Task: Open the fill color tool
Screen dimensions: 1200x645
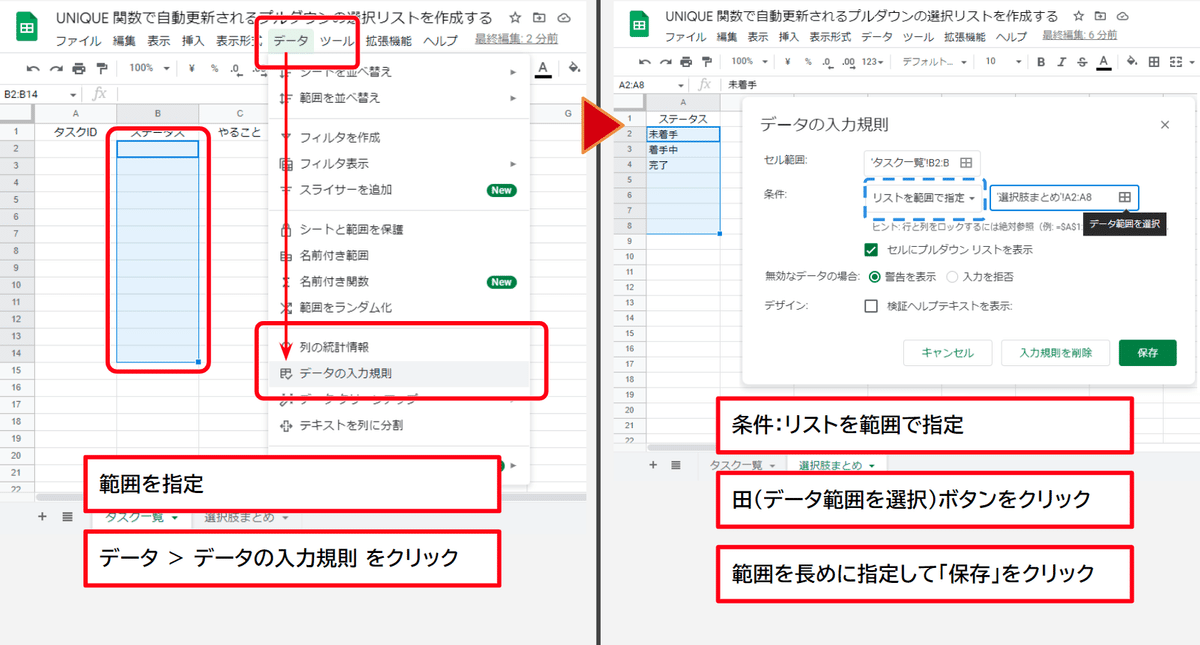Action: point(1131,62)
